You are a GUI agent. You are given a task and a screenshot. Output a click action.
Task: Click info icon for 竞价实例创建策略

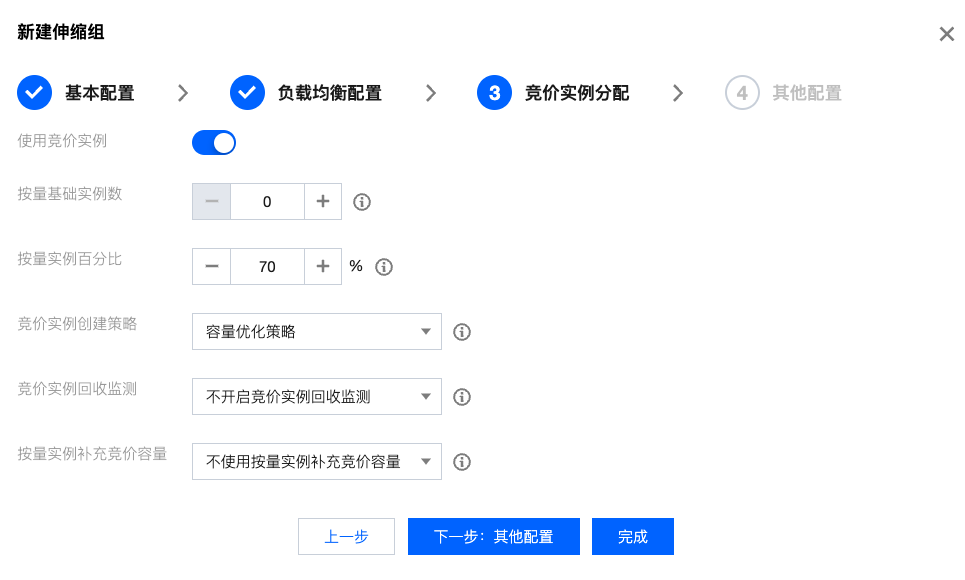point(462,332)
